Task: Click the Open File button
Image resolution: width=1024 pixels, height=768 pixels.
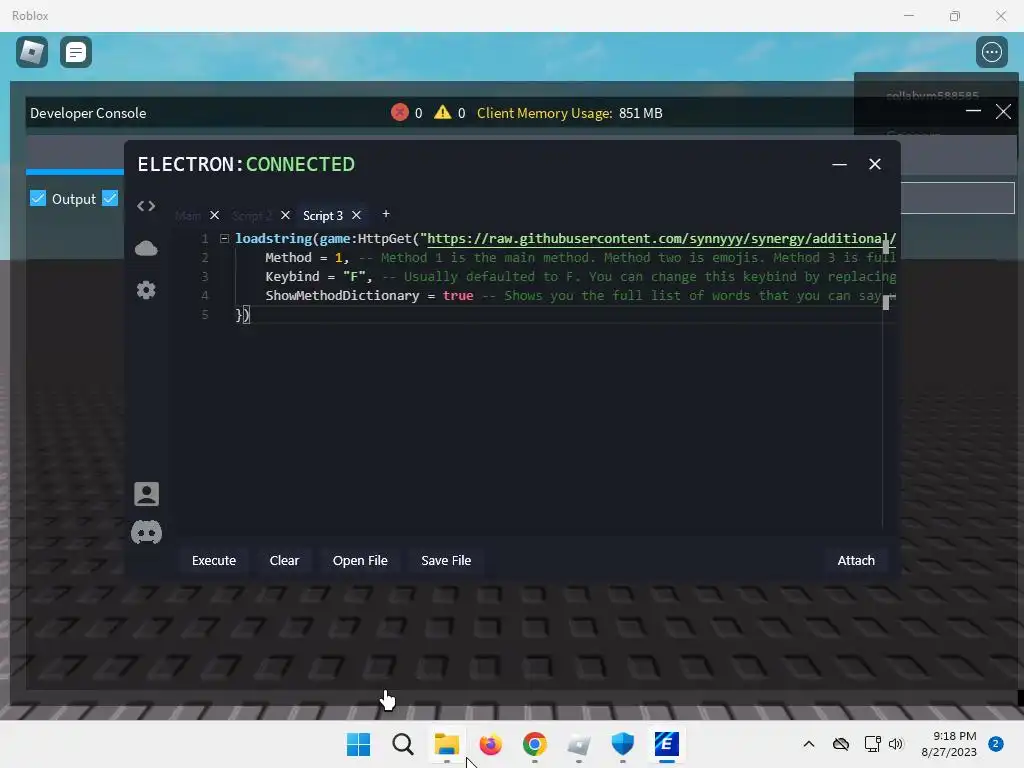Action: (x=360, y=560)
